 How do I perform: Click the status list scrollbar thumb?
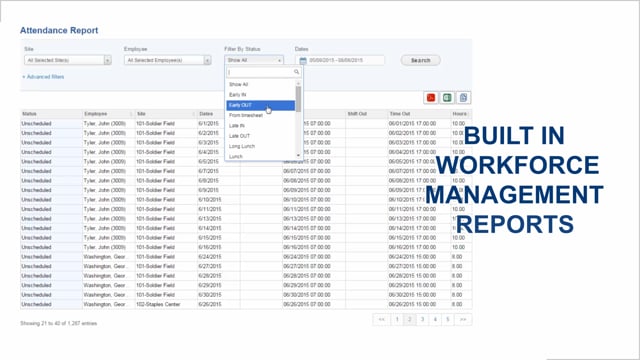tap(298, 99)
